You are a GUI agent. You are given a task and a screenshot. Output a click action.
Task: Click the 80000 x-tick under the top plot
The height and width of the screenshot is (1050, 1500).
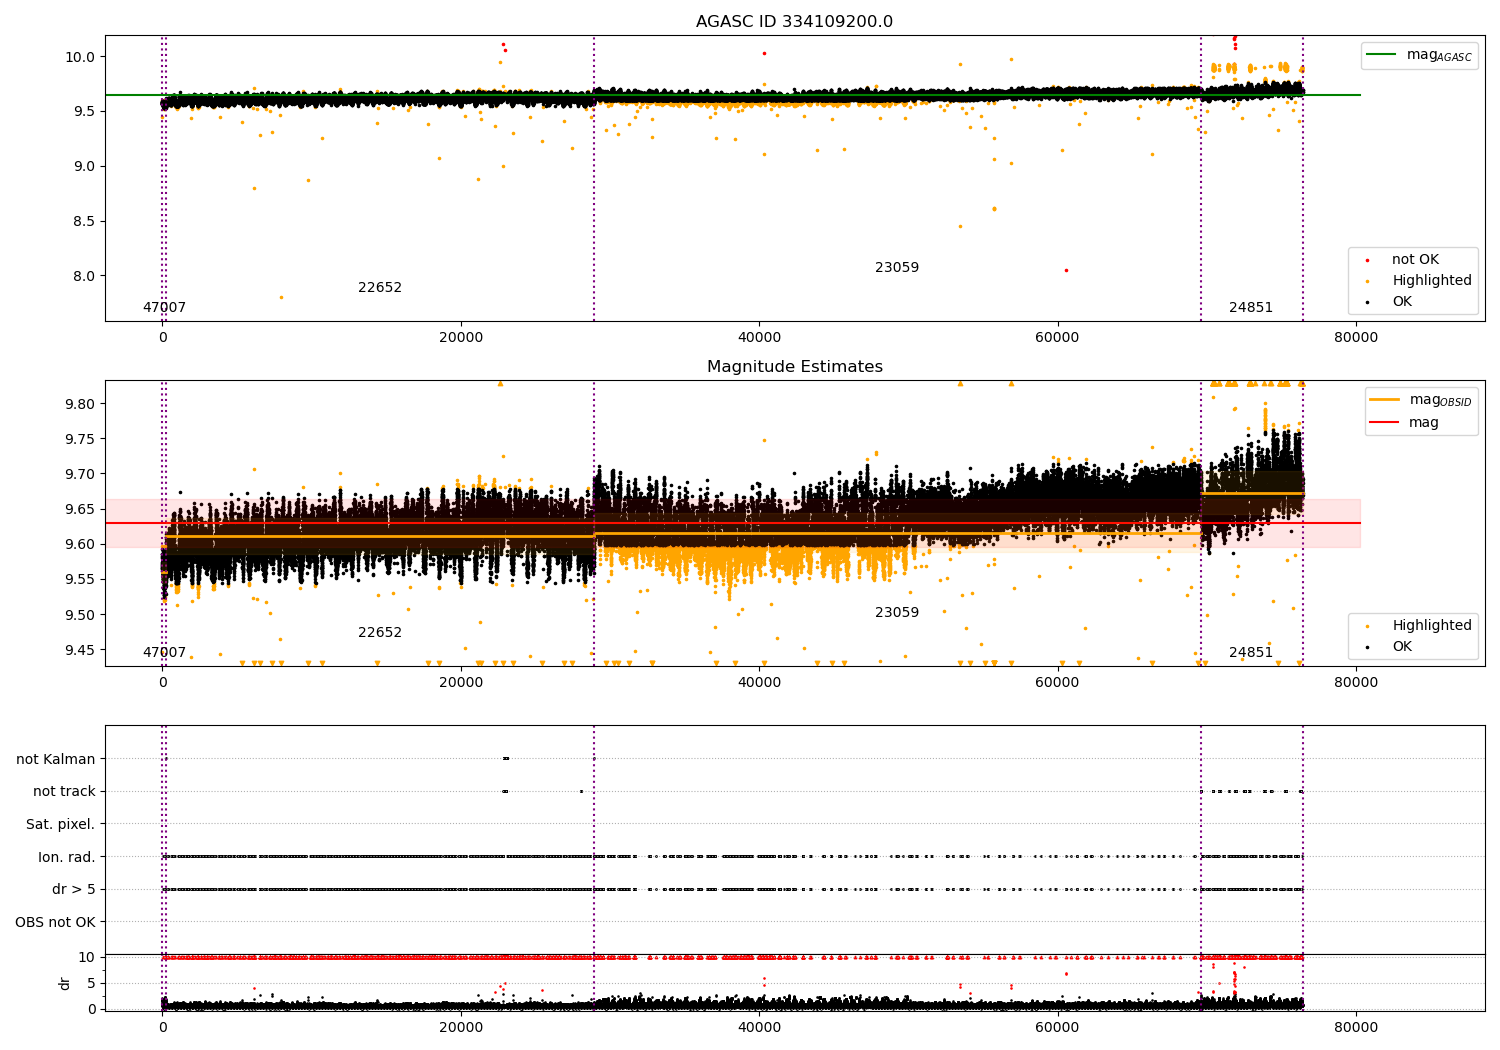click(1356, 338)
